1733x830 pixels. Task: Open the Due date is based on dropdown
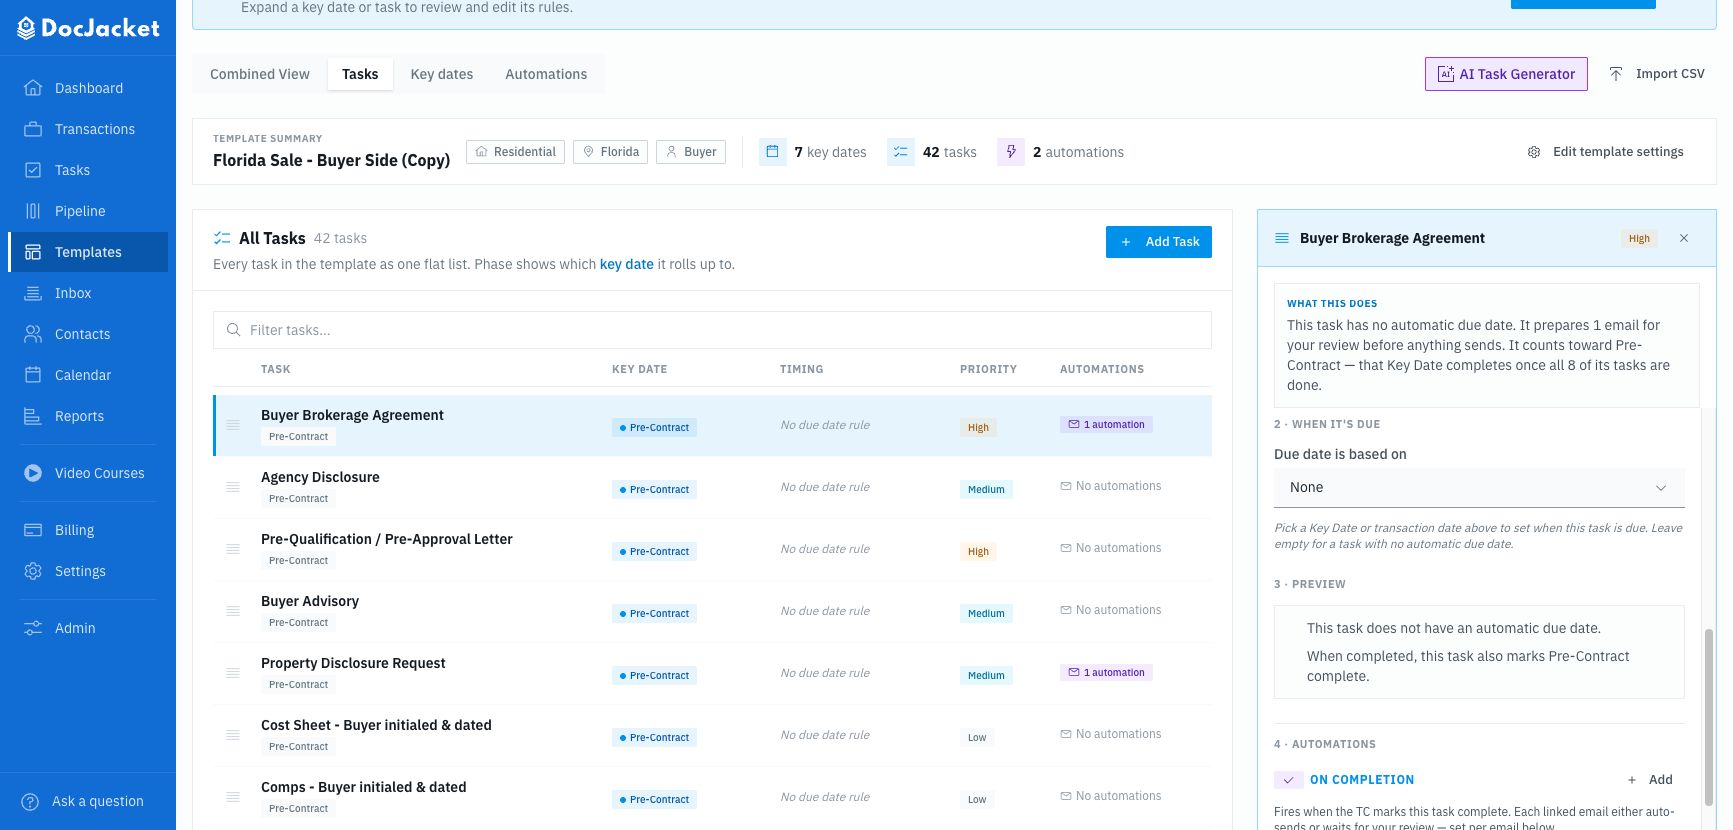click(1479, 487)
